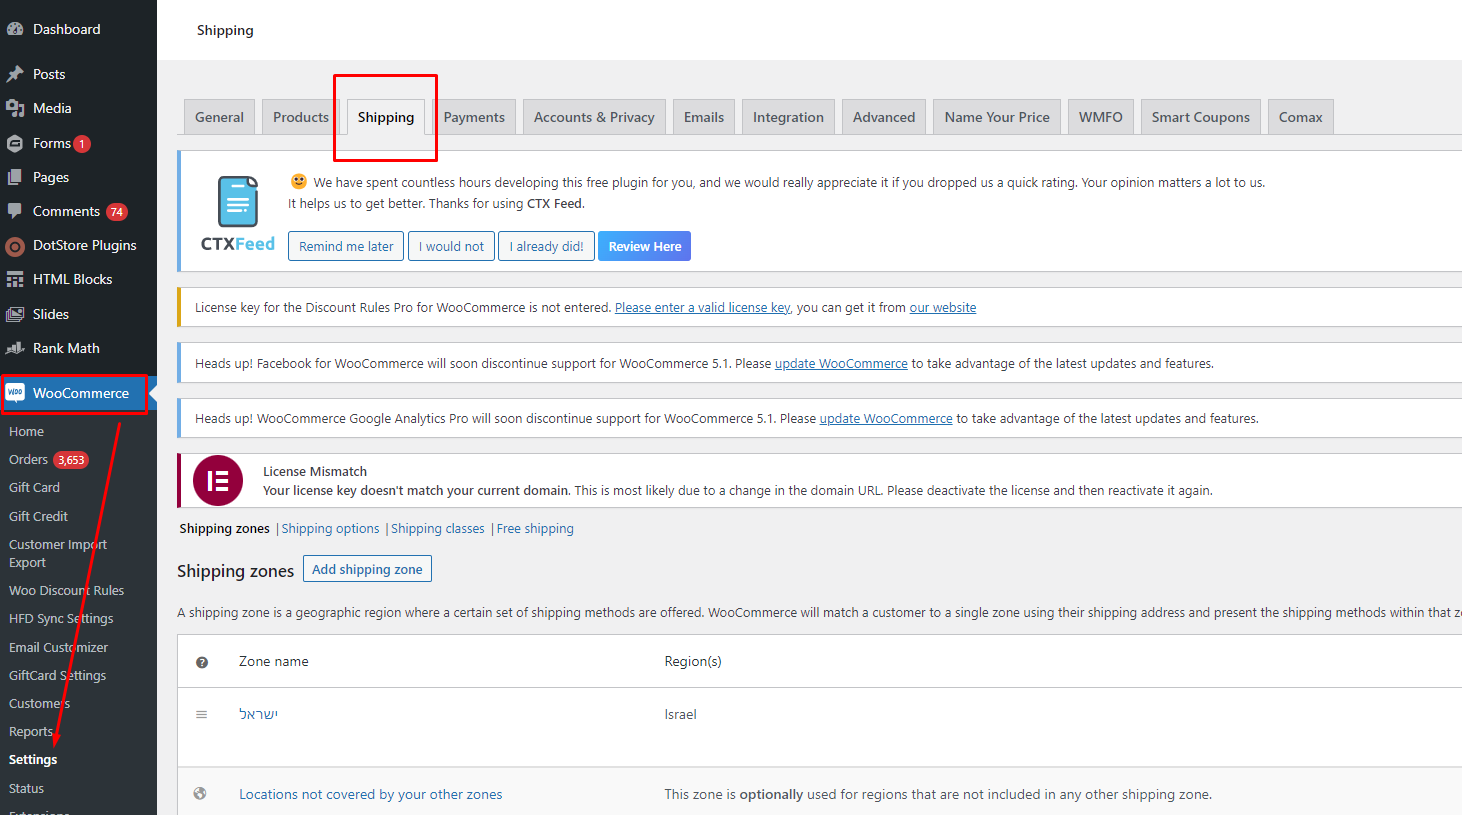Click the DotStore Plugins icon
This screenshot has height=815, width=1462.
[15, 246]
